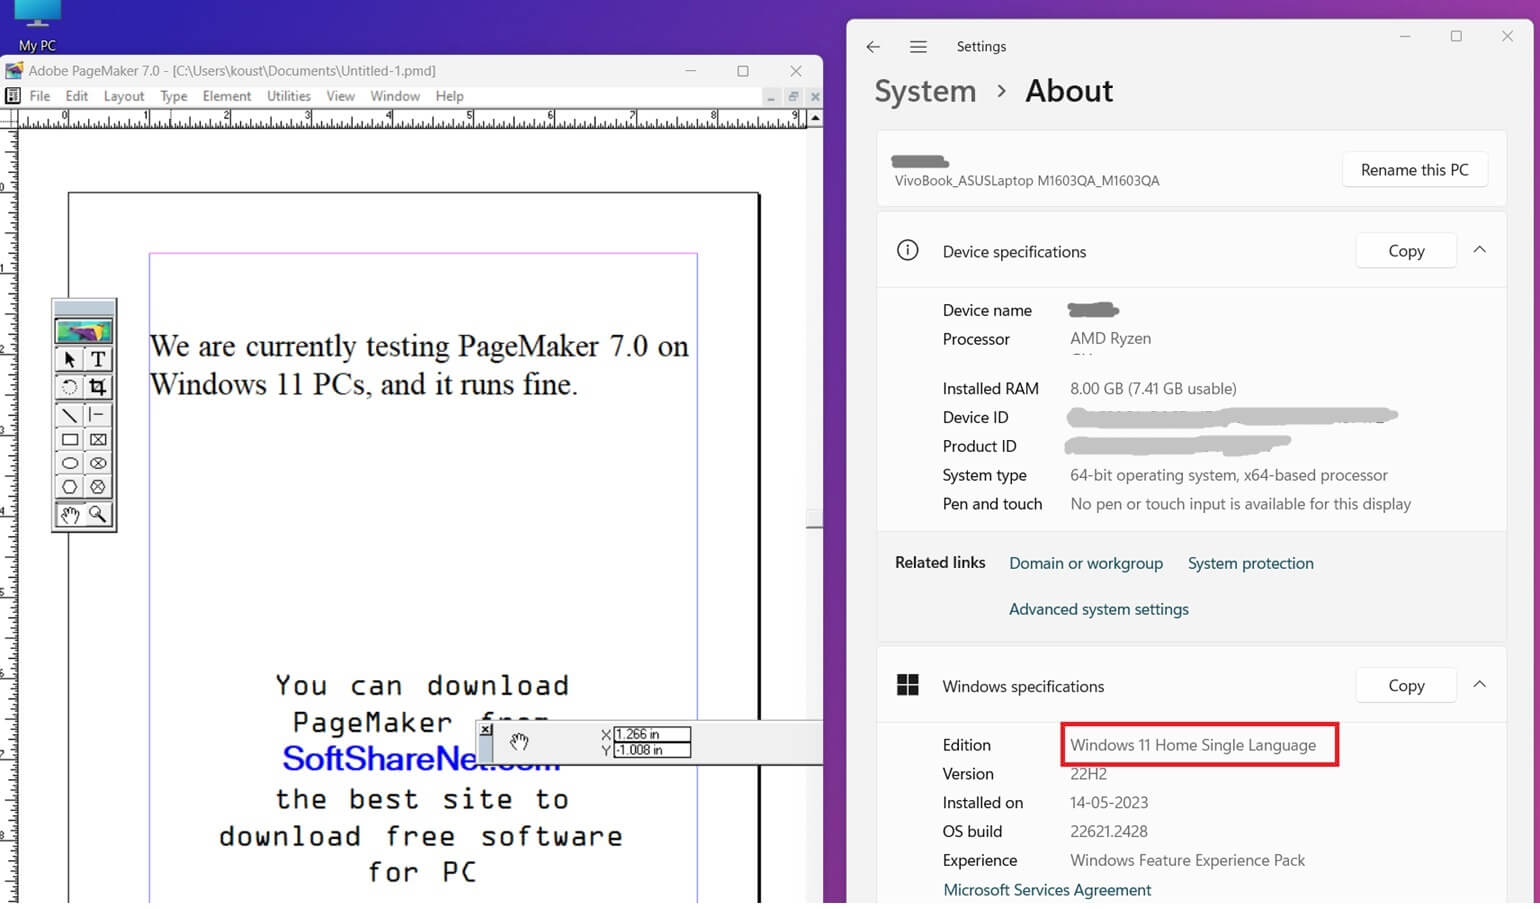Open the File menu in PageMaker

tap(40, 96)
